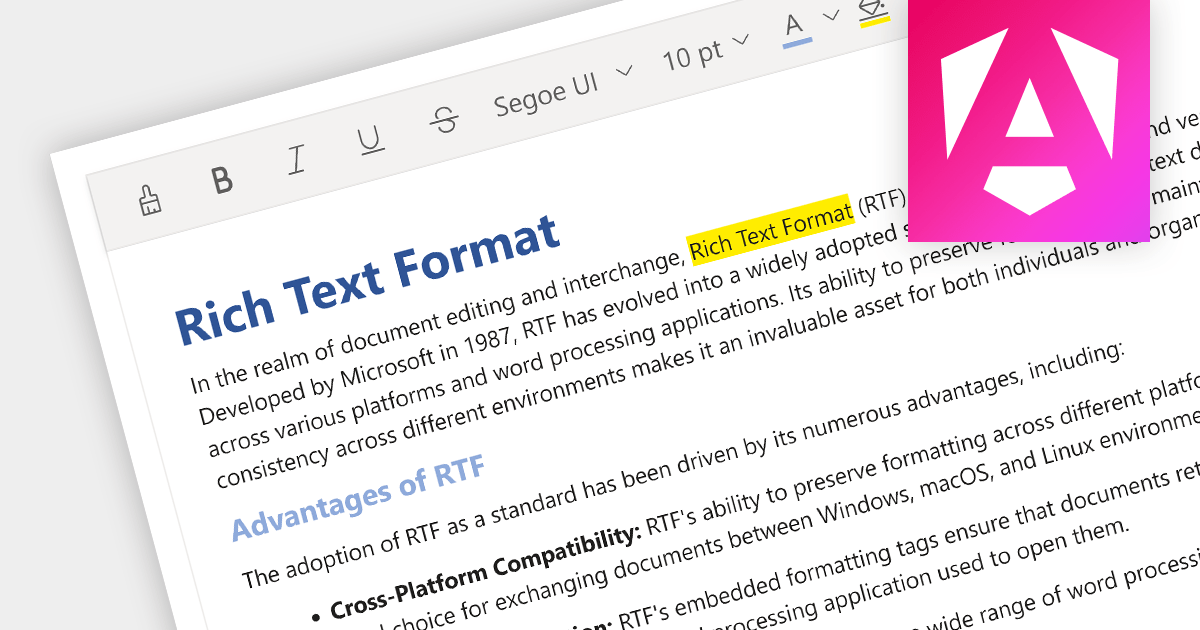Image resolution: width=1200 pixels, height=630 pixels.
Task: Click the font color letter A icon
Action: 794,26
